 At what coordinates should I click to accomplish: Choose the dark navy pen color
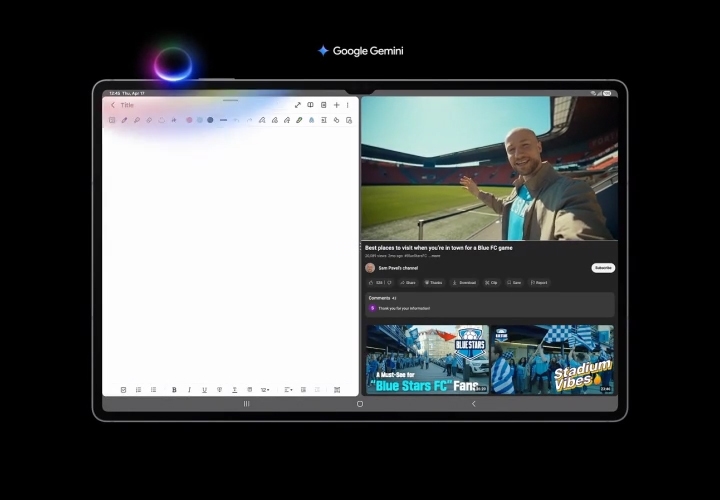(210, 120)
